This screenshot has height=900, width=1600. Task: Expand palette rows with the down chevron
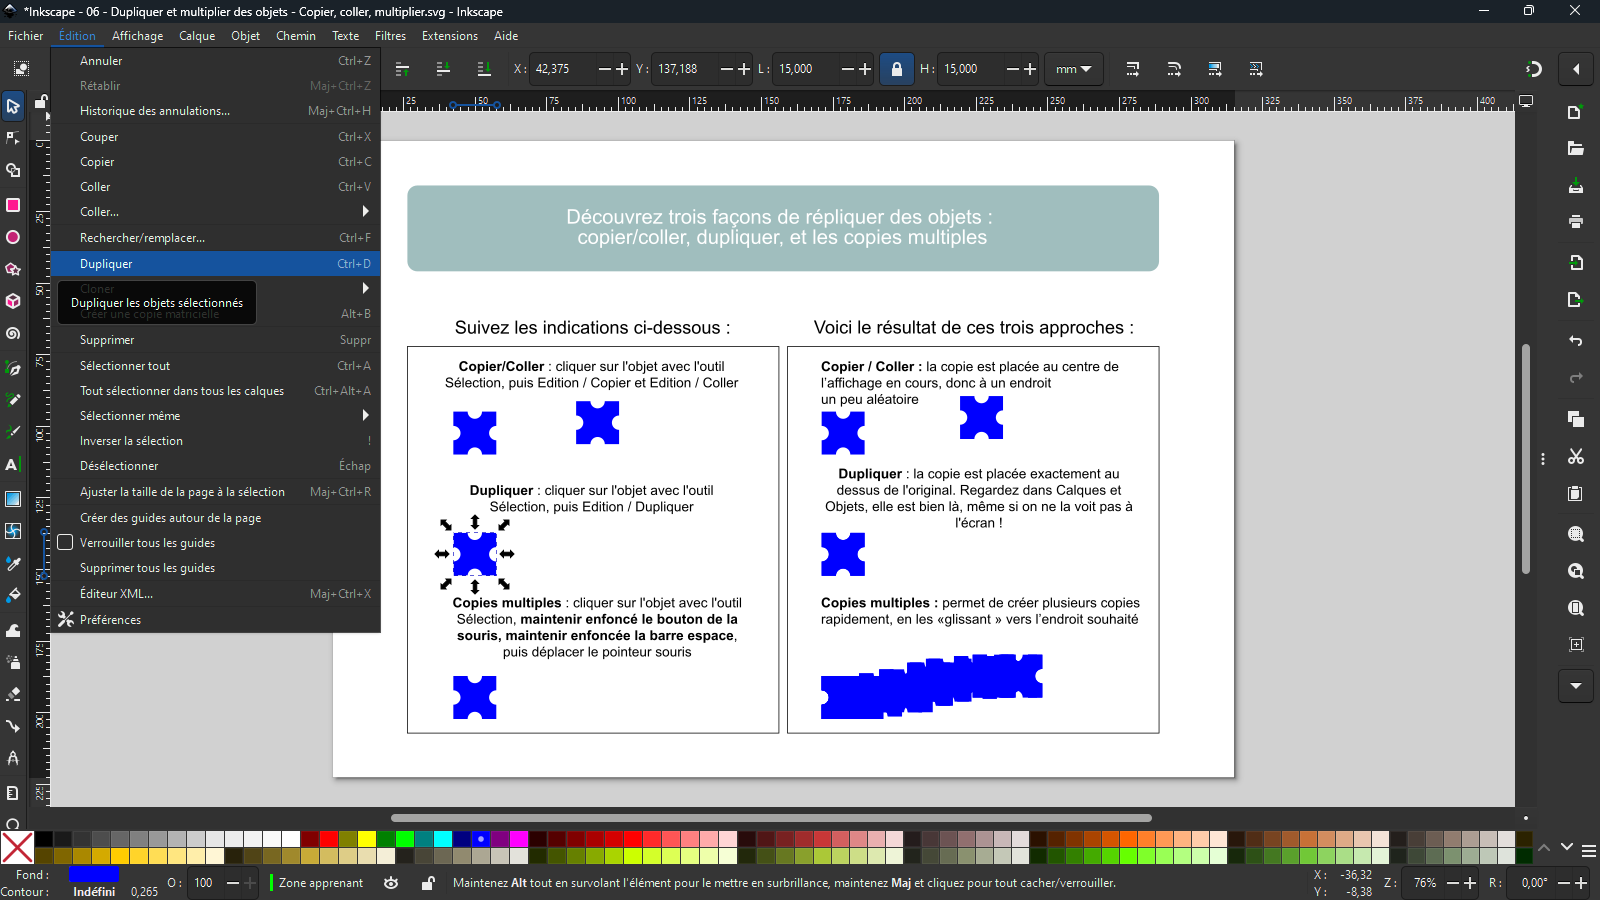tap(1567, 847)
